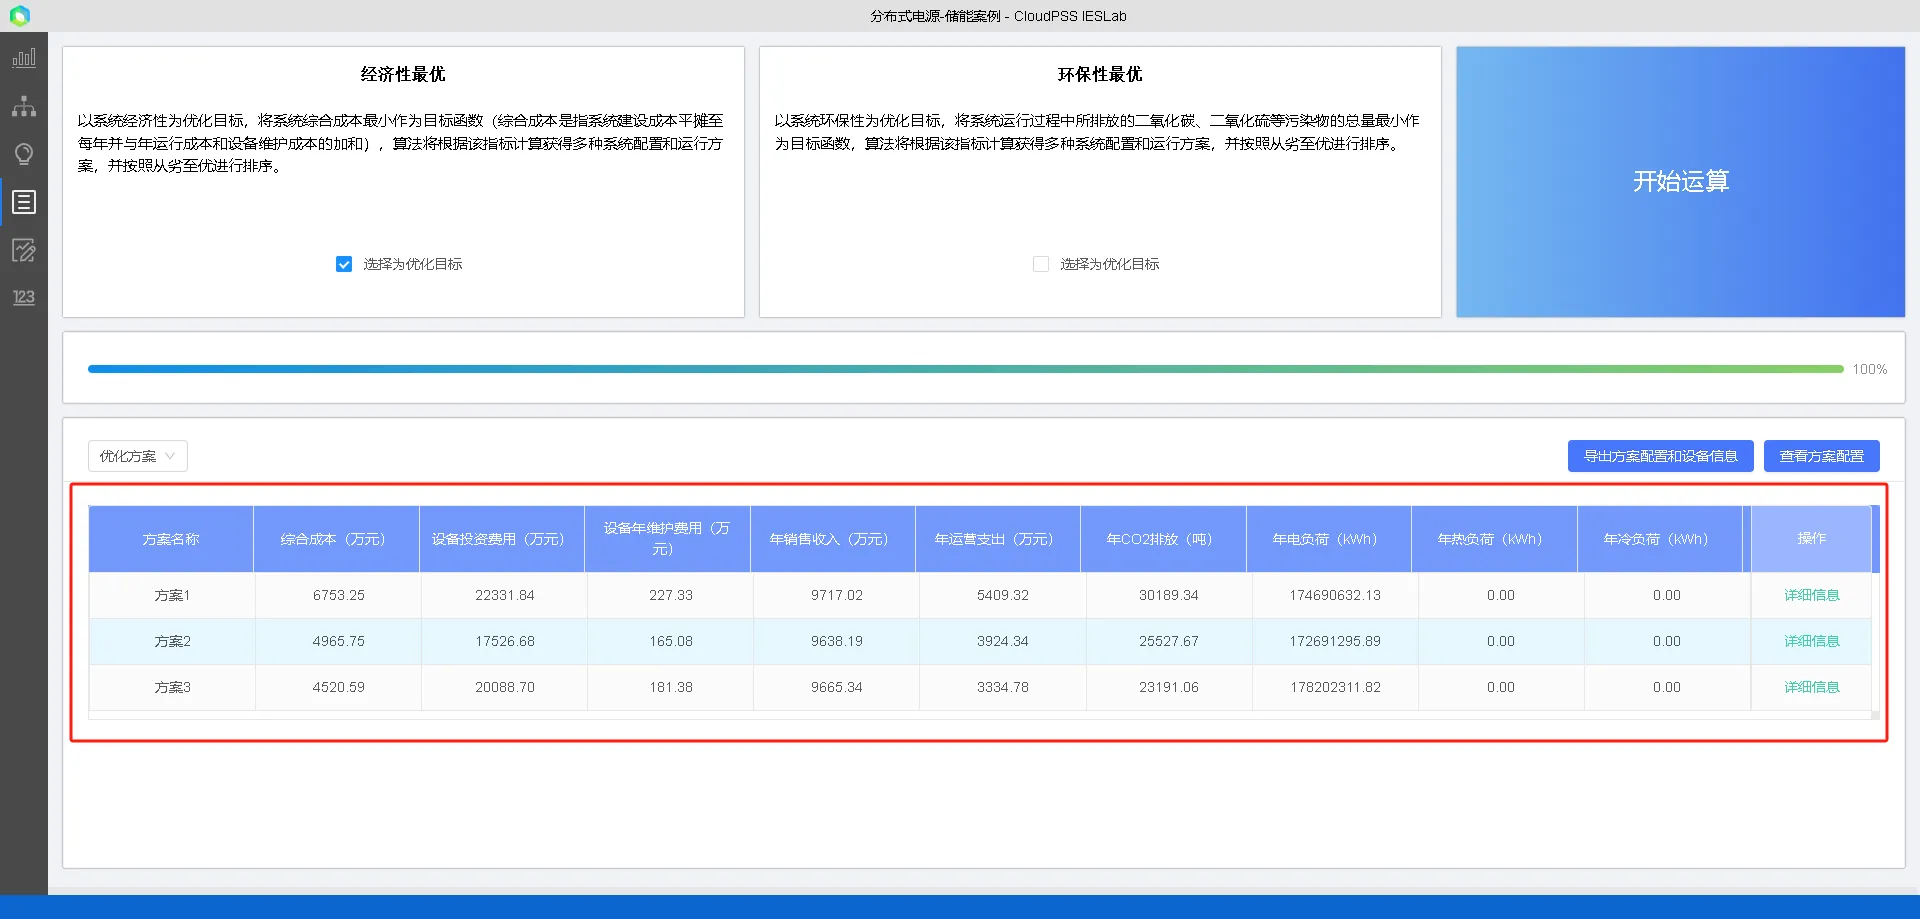
Task: Click 导出方案配置和设备信息 button
Action: click(1660, 456)
